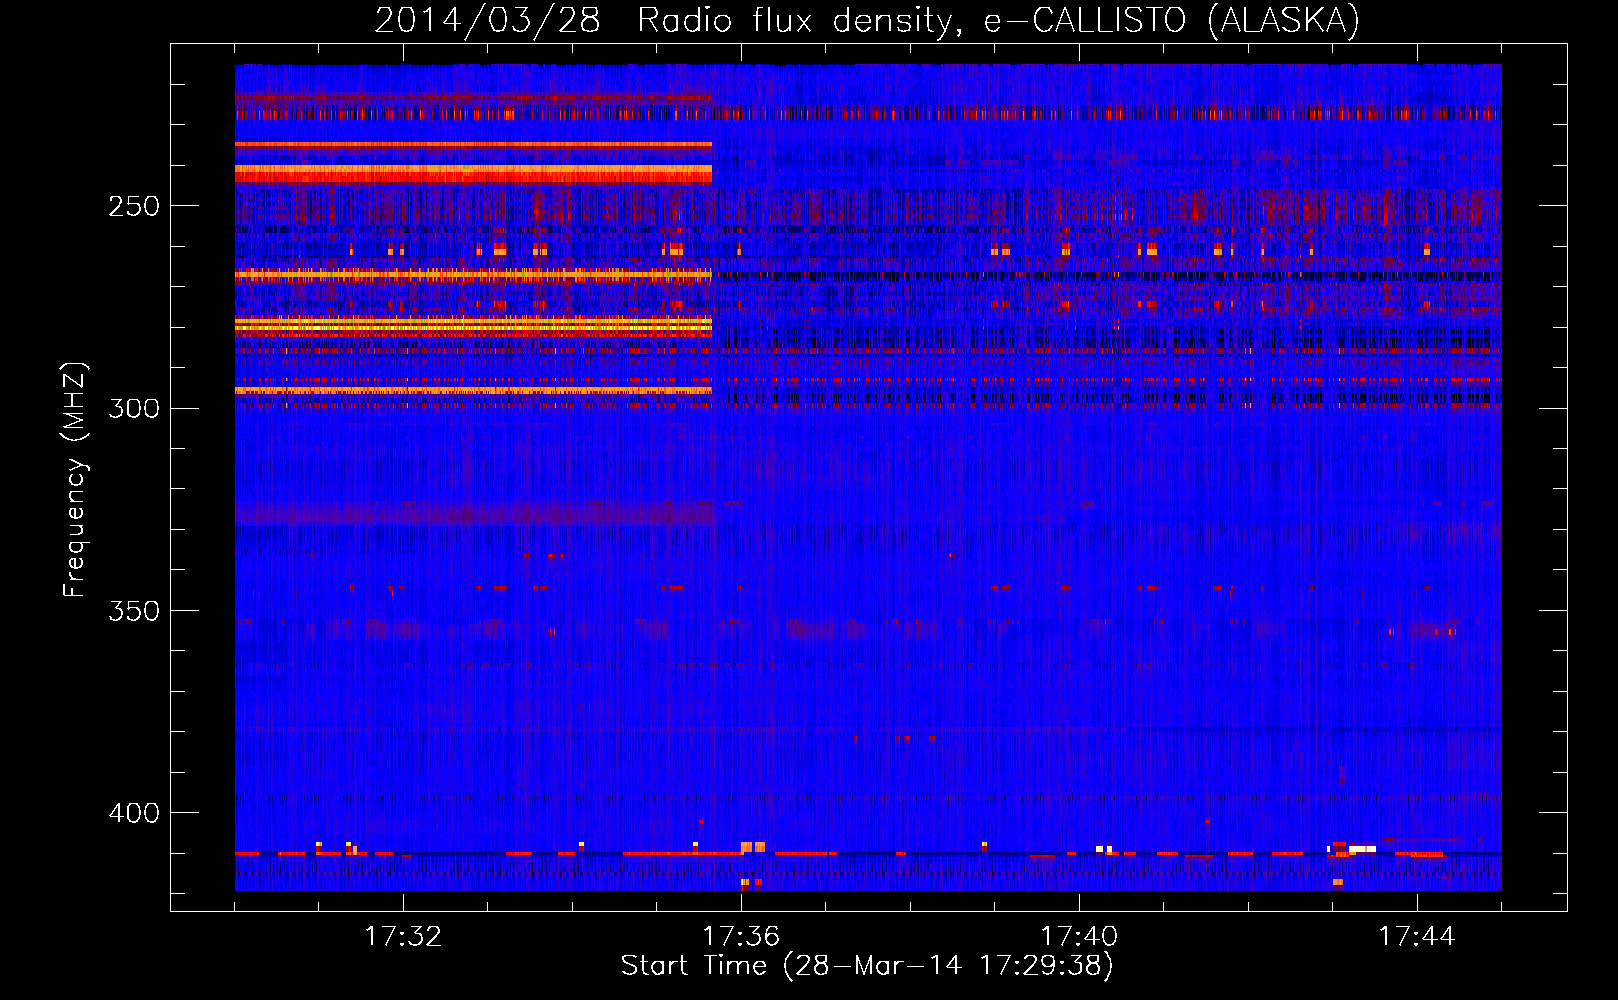Click the 400 frequency tick label
Image resolution: width=1618 pixels, height=1000 pixels.
click(x=134, y=813)
